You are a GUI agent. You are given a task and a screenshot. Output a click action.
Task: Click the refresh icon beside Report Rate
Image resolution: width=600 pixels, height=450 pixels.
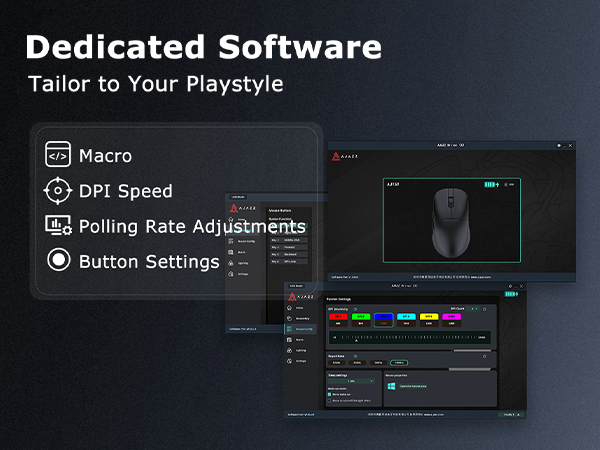(355, 356)
